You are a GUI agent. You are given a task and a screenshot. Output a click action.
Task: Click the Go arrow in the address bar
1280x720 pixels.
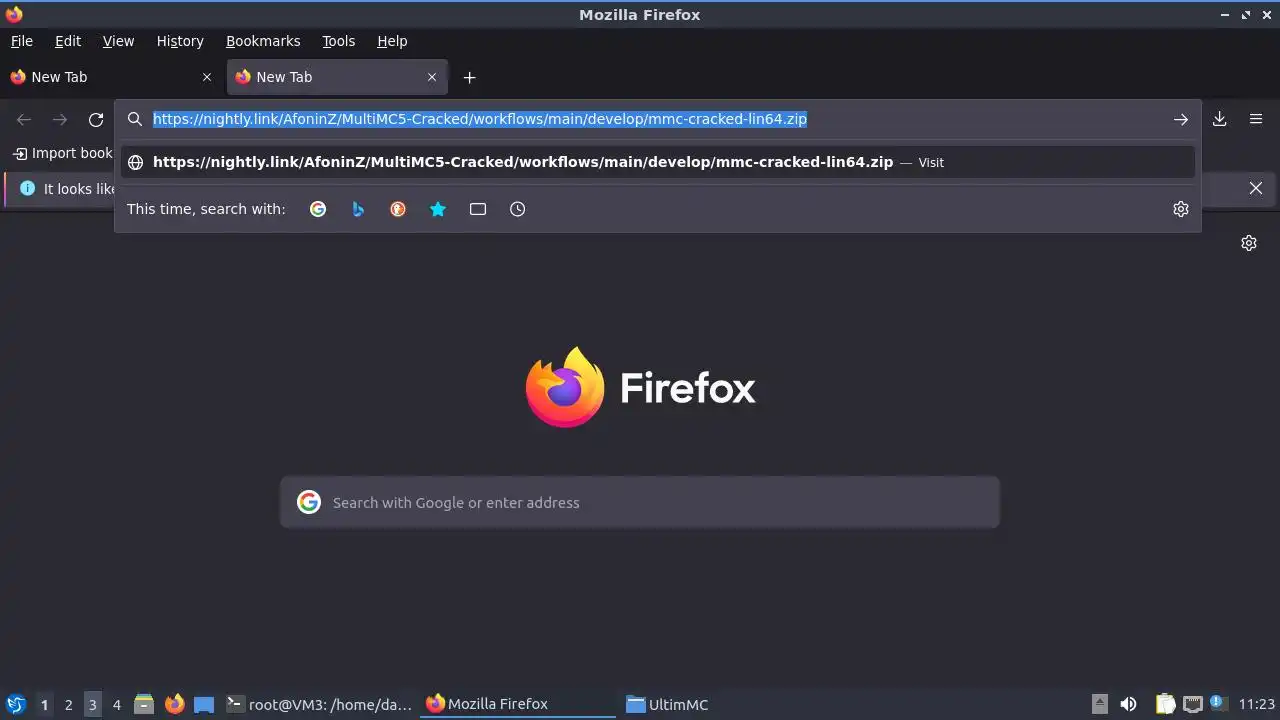(1181, 119)
